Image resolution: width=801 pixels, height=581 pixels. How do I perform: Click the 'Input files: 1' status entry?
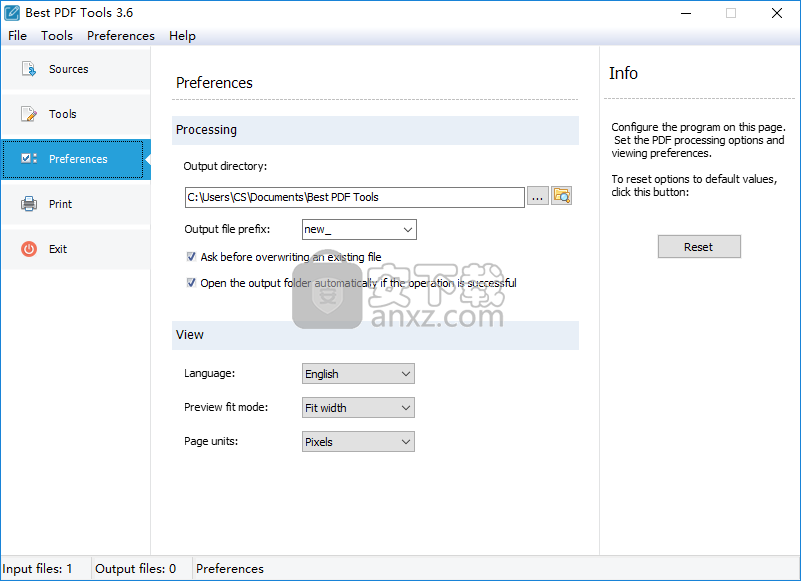click(37, 569)
